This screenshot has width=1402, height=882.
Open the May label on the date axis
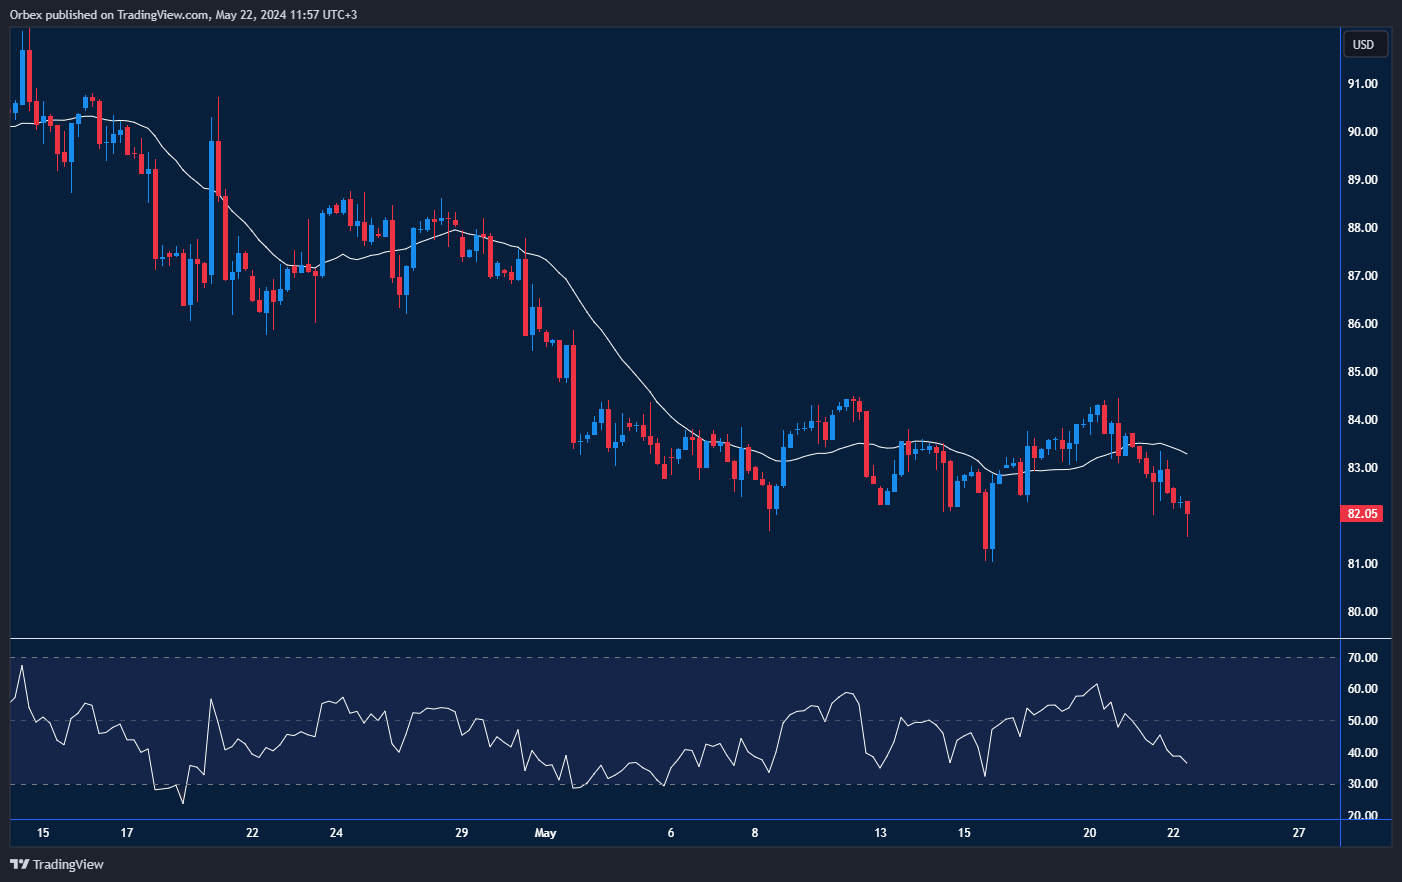(546, 832)
